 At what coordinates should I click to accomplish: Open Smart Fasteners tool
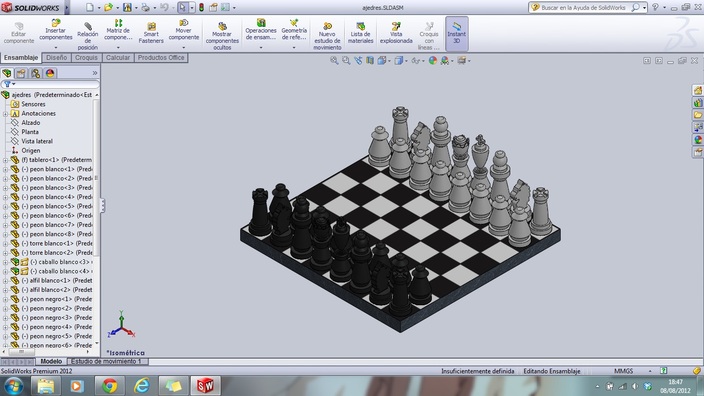(151, 33)
